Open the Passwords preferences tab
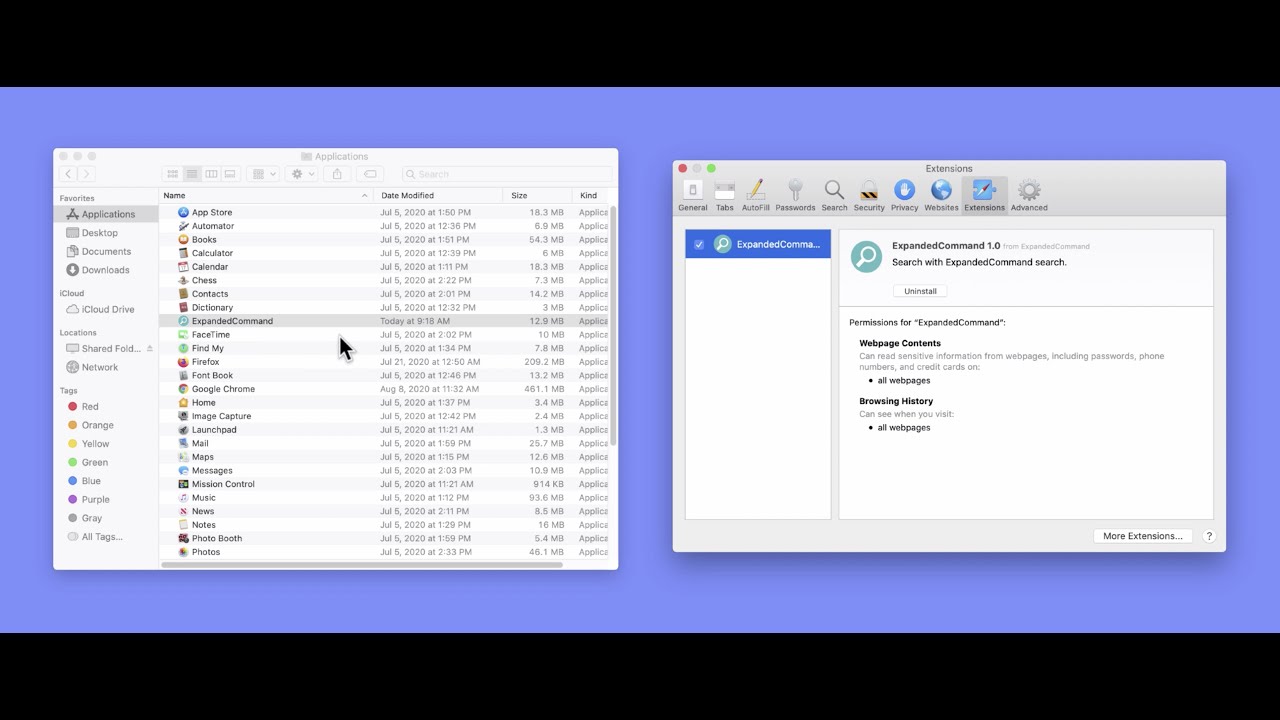The height and width of the screenshot is (720, 1280). (x=795, y=196)
